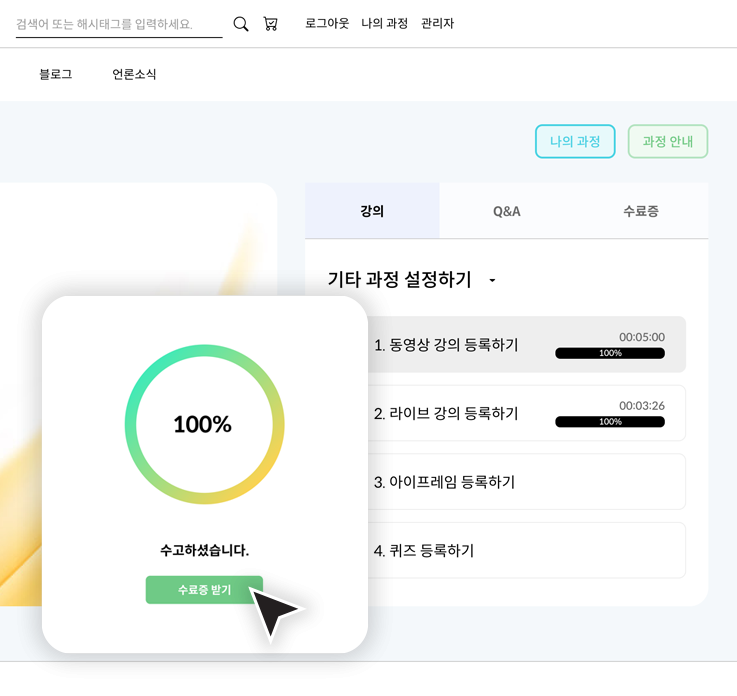This screenshot has width=737, height=696.
Task: Go to the 언론소식 menu
Action: coord(134,74)
